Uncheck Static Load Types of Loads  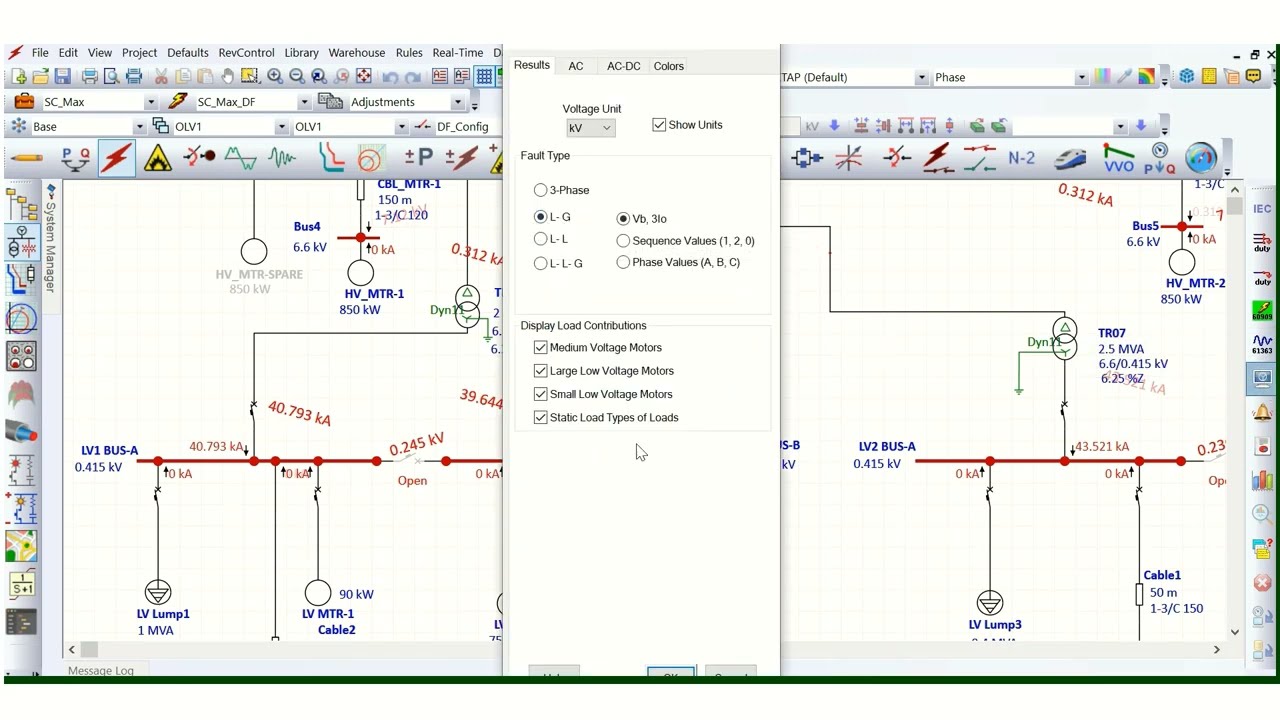(541, 418)
